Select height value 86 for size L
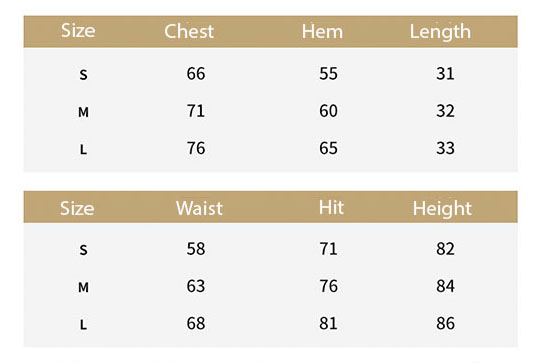 point(445,323)
